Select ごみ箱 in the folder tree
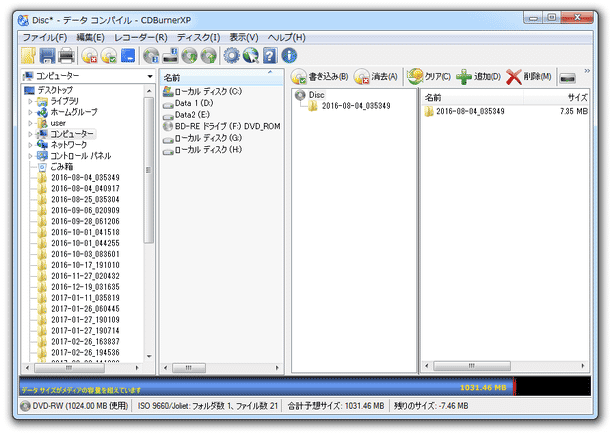Image resolution: width=612 pixels, height=434 pixels. coord(62,167)
